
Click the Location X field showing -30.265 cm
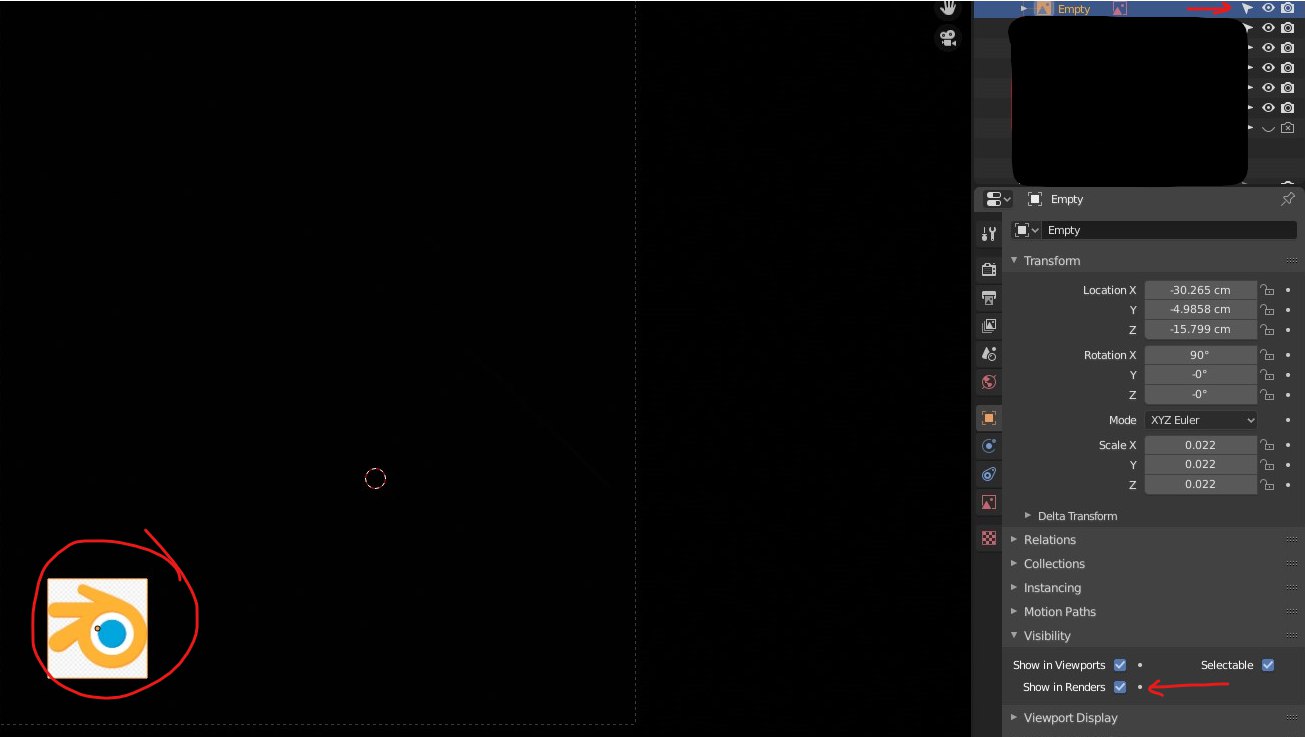pos(1201,290)
